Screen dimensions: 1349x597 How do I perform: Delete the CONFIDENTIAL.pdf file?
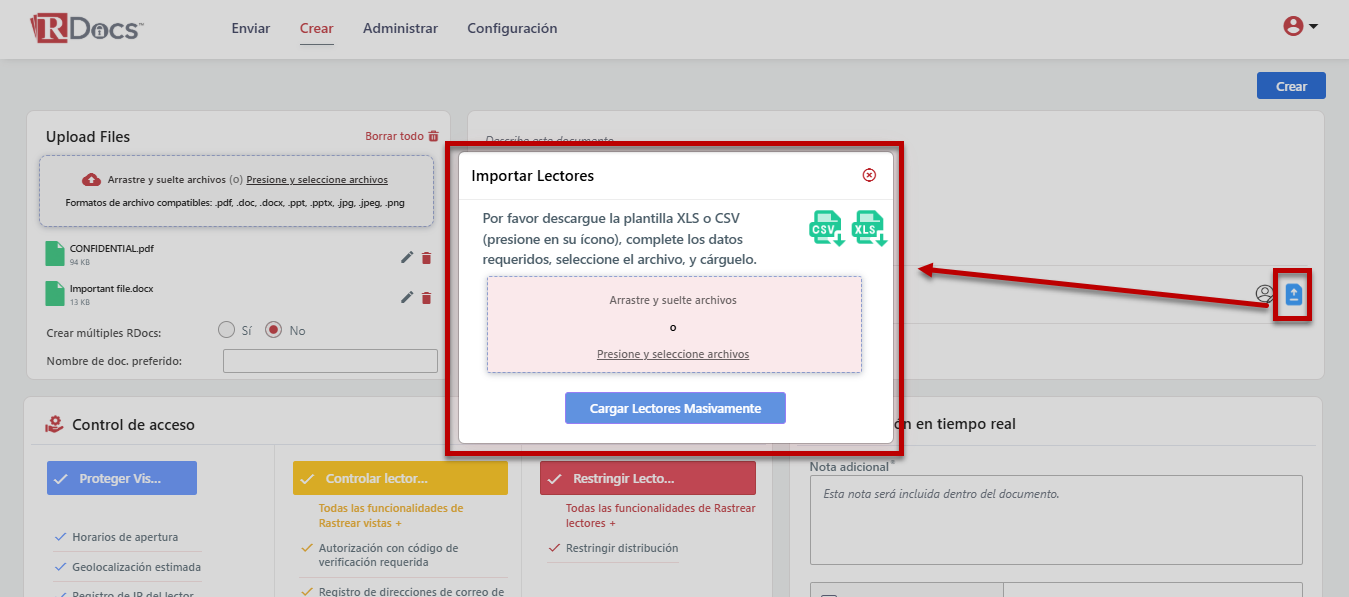(x=427, y=258)
